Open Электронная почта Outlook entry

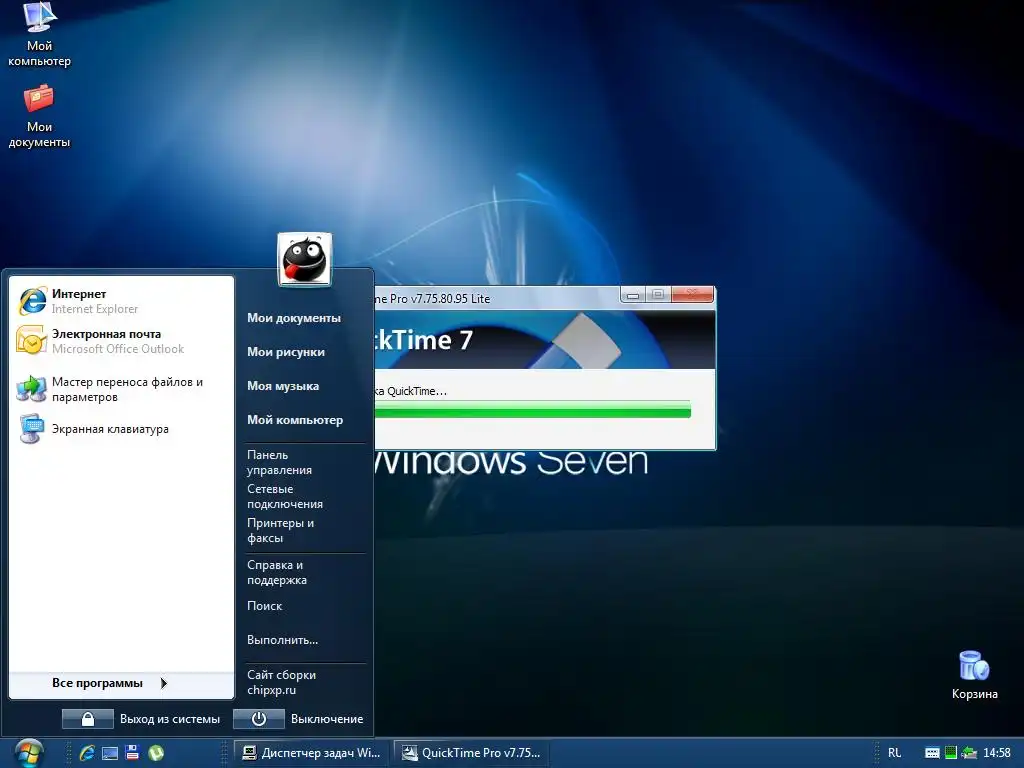(x=123, y=341)
